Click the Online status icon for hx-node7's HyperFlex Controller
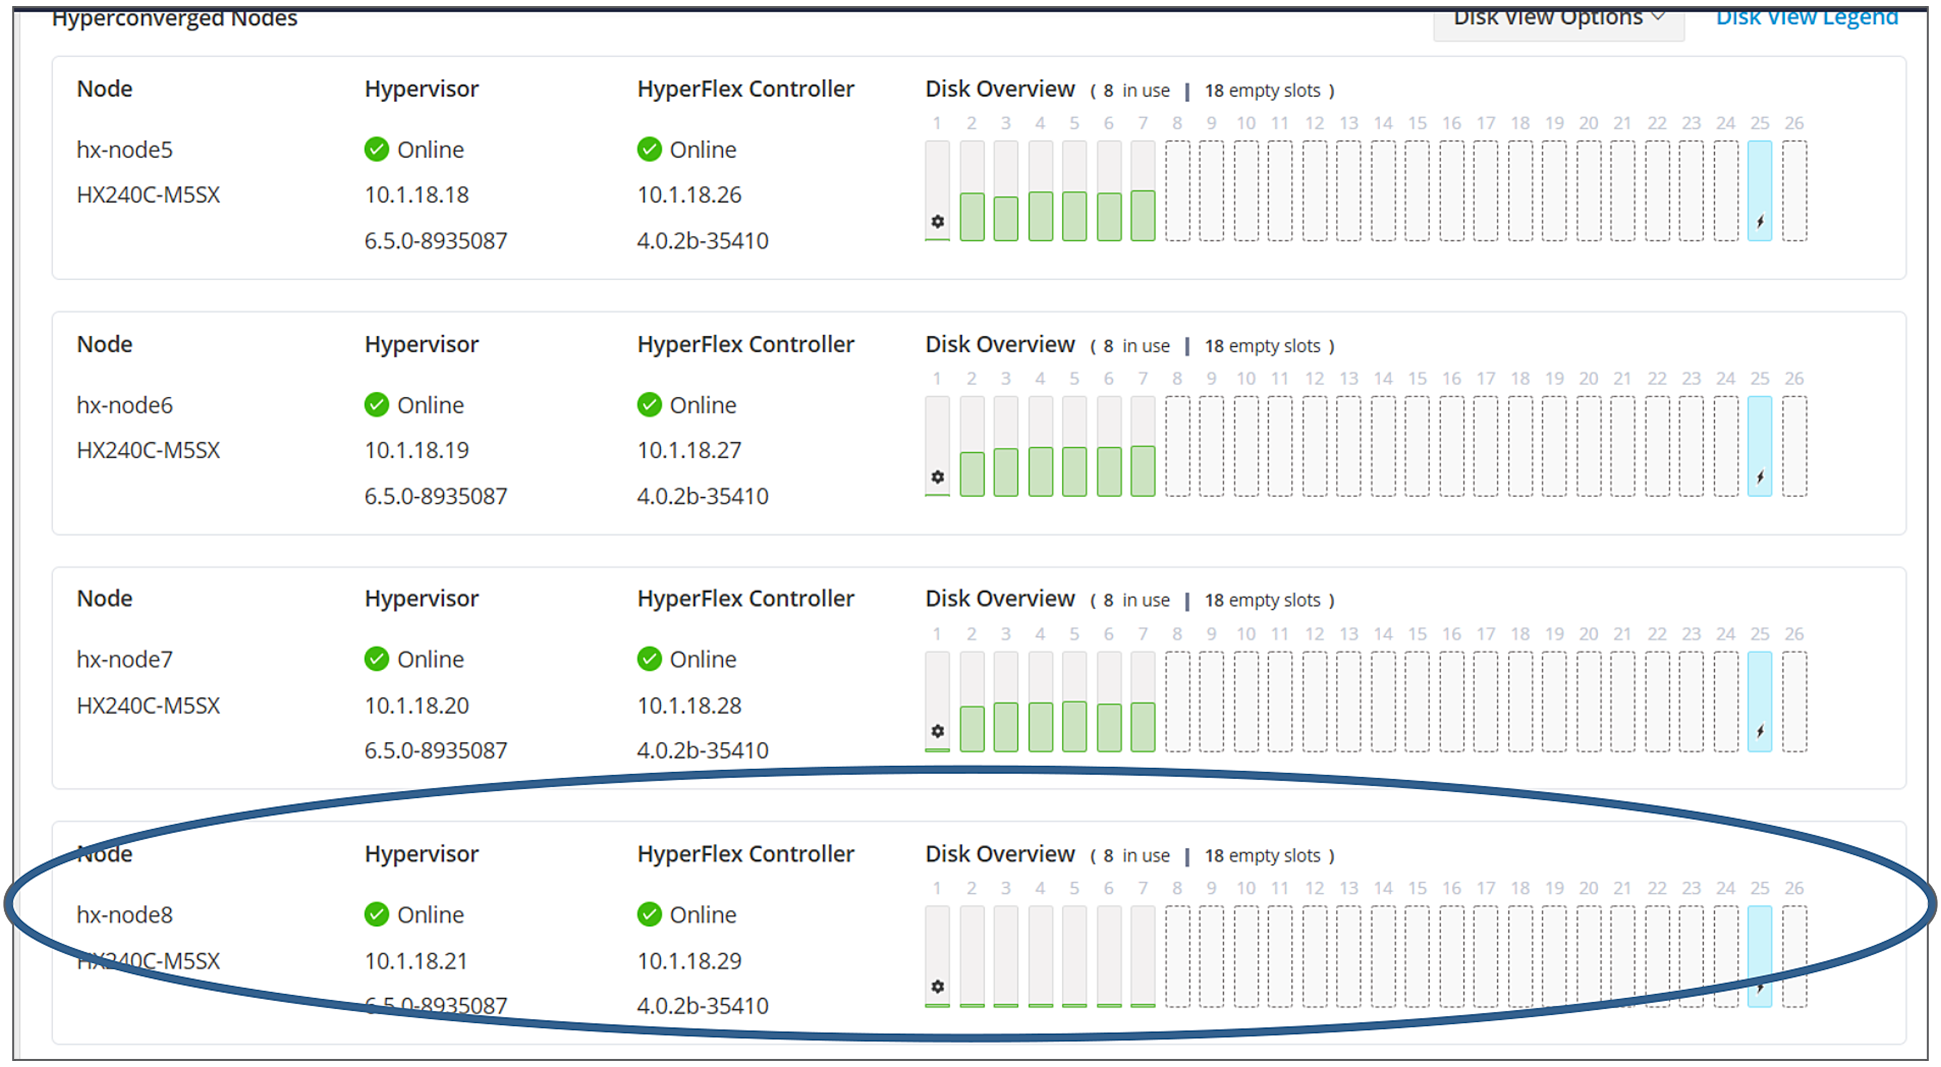Image resolution: width=1941 pixels, height=1067 pixels. 649,658
